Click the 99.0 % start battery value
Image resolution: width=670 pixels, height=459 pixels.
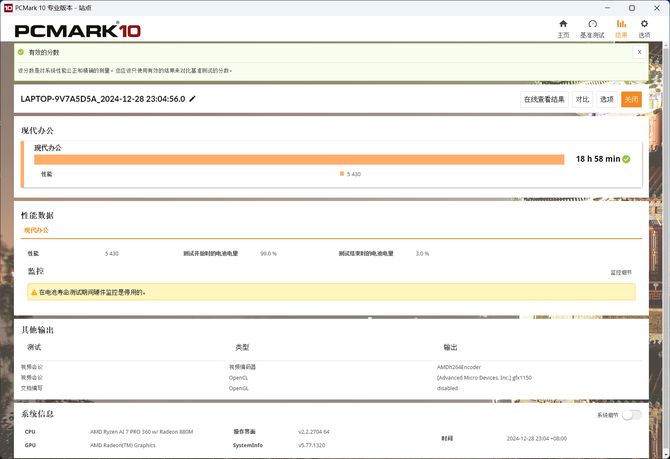click(268, 253)
